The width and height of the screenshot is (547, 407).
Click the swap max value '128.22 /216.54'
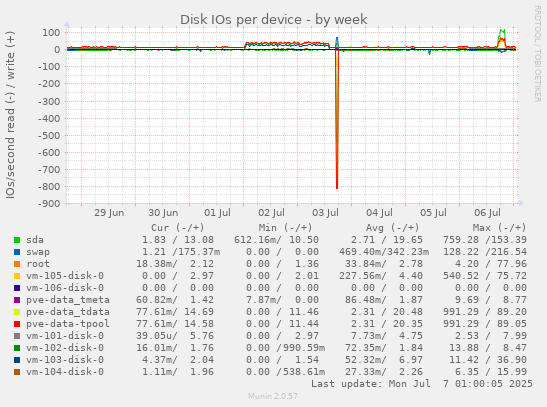click(485, 252)
